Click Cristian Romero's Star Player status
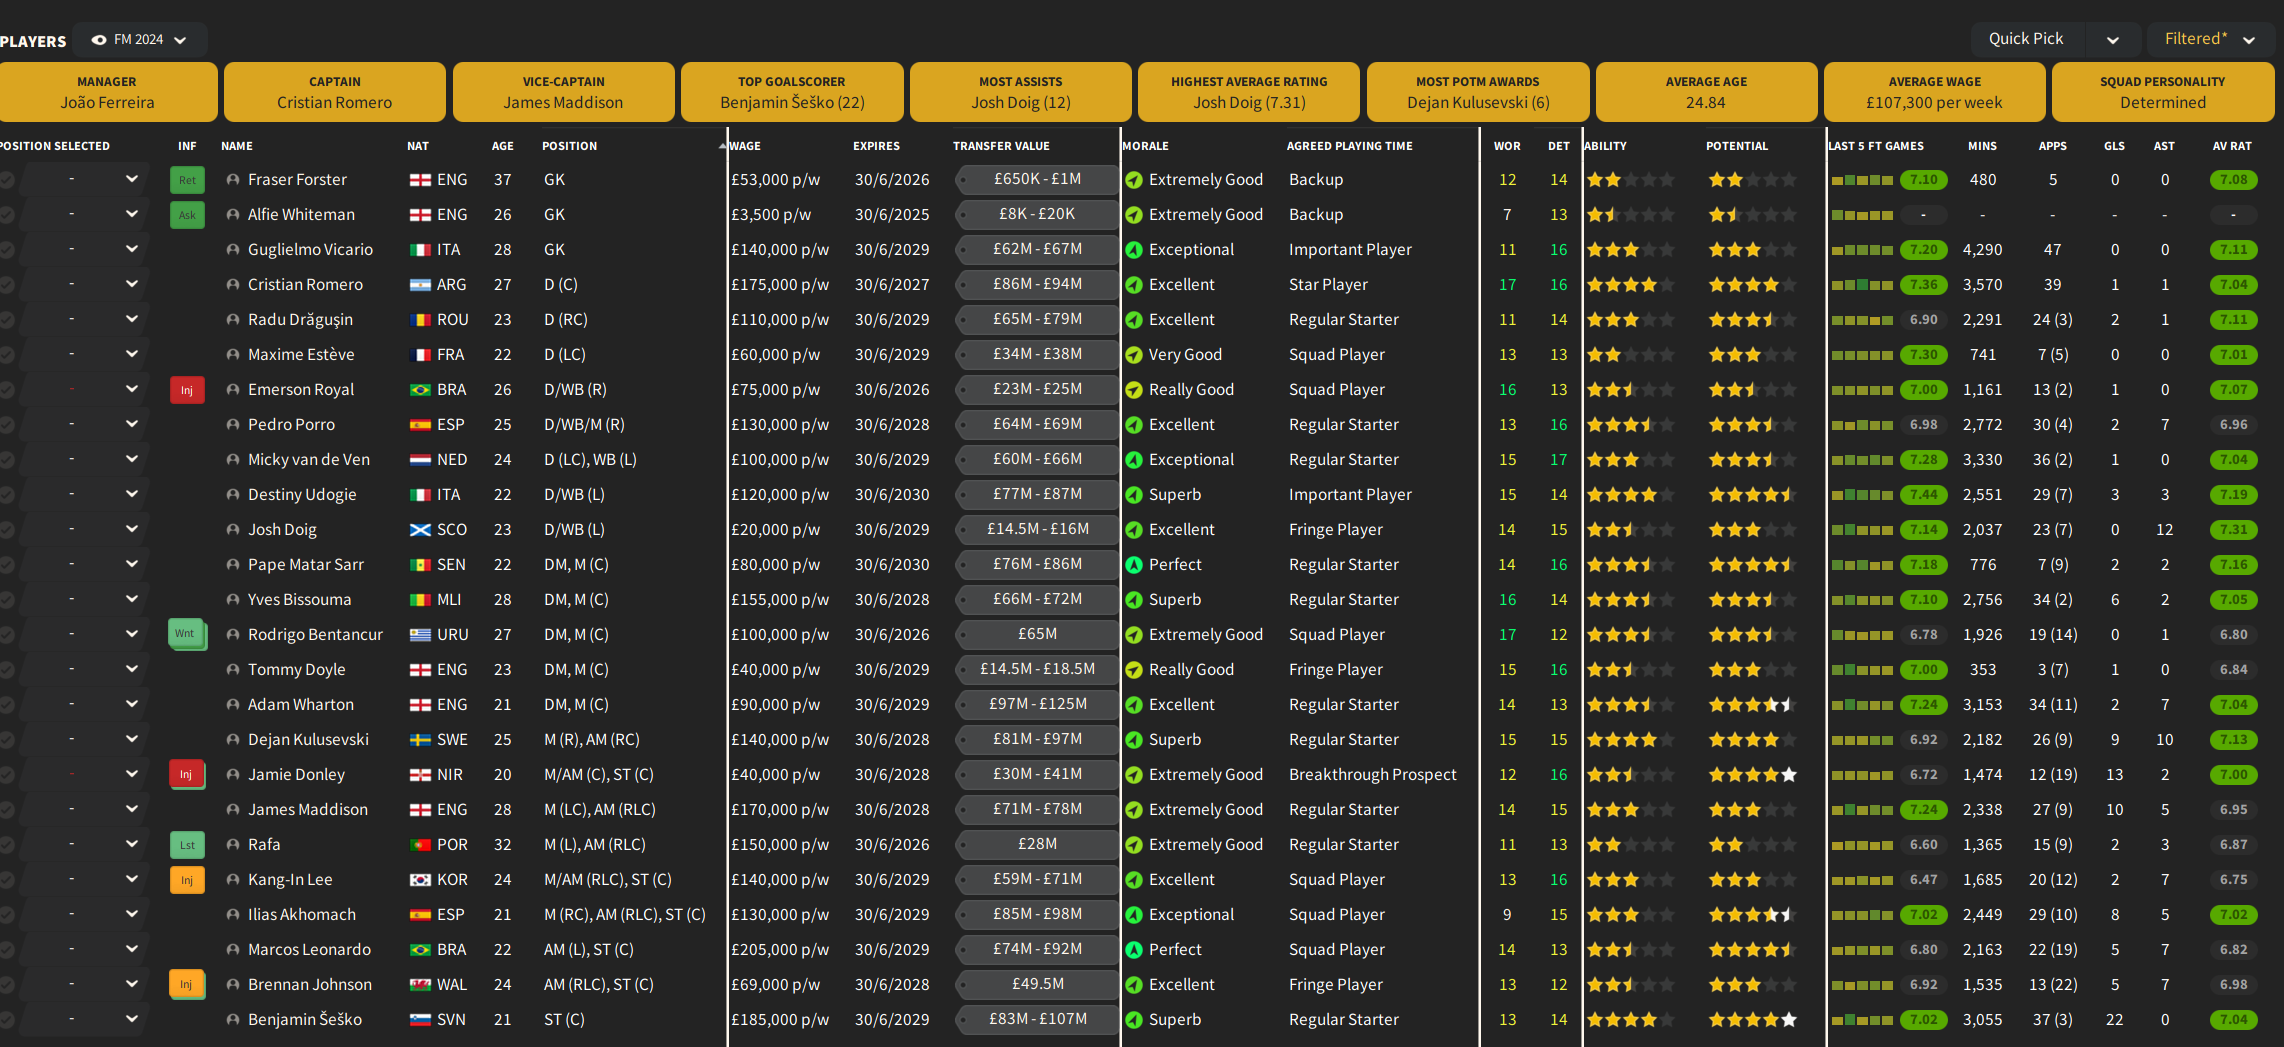The height and width of the screenshot is (1047, 2284). coord(1328,285)
